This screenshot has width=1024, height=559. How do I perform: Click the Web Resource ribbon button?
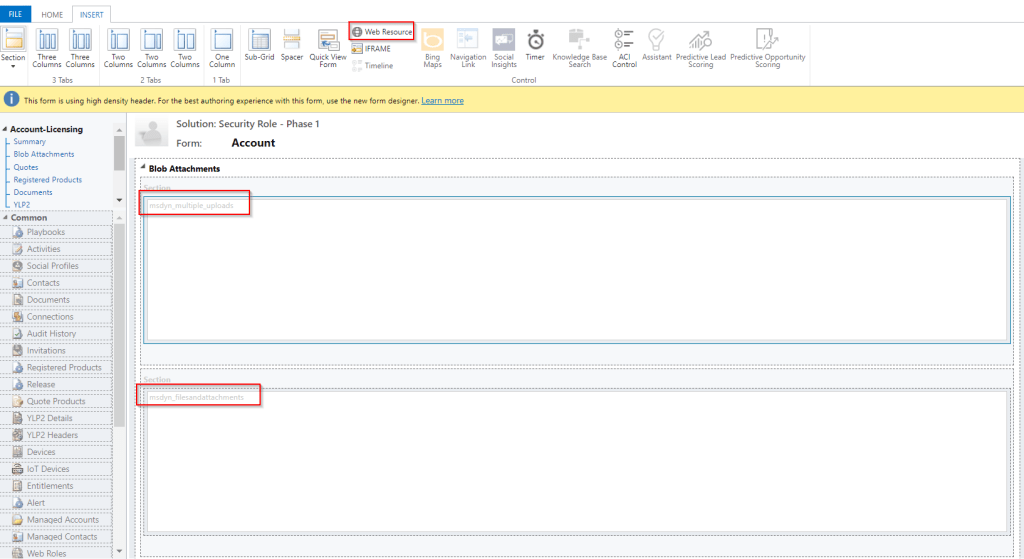tap(382, 32)
